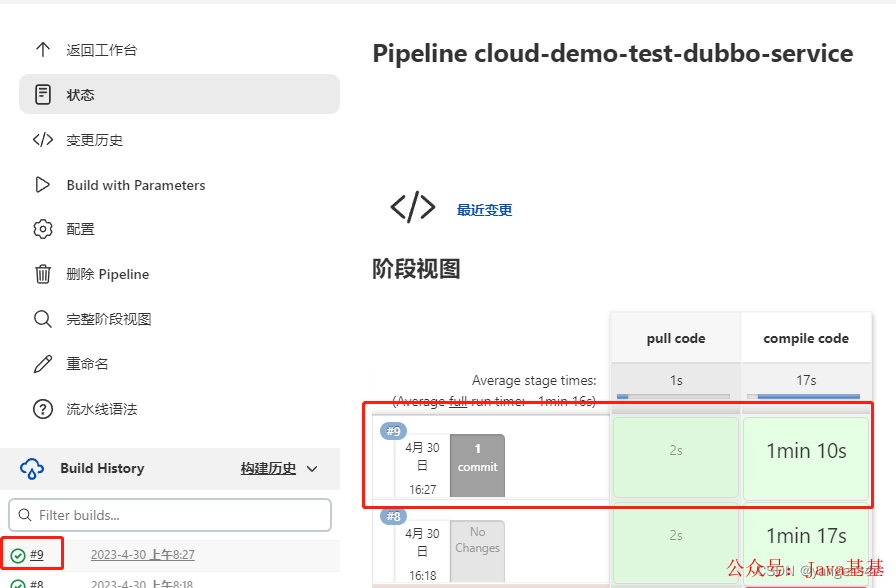
Task: Click the build #9 success status icon
Action: [18, 555]
